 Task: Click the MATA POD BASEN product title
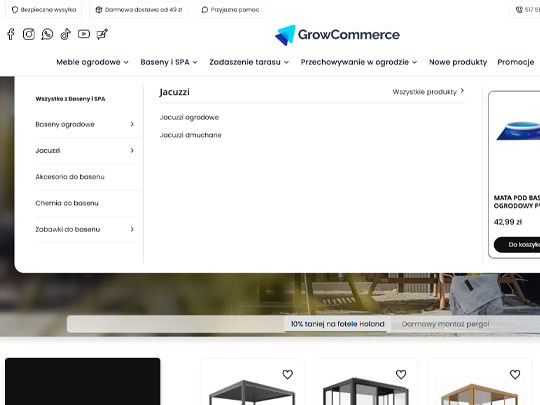tap(517, 202)
